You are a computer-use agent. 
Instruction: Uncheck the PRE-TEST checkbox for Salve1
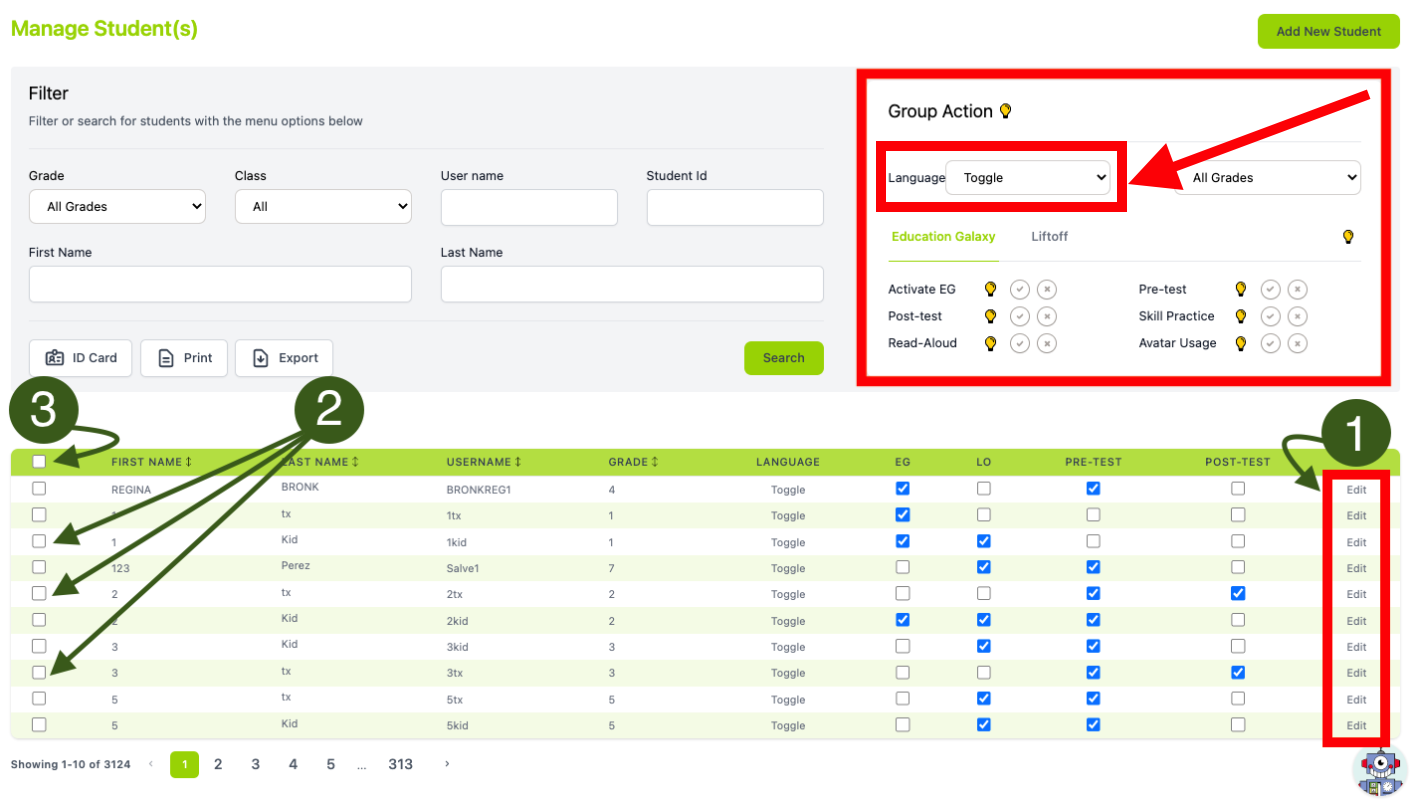tap(1093, 567)
